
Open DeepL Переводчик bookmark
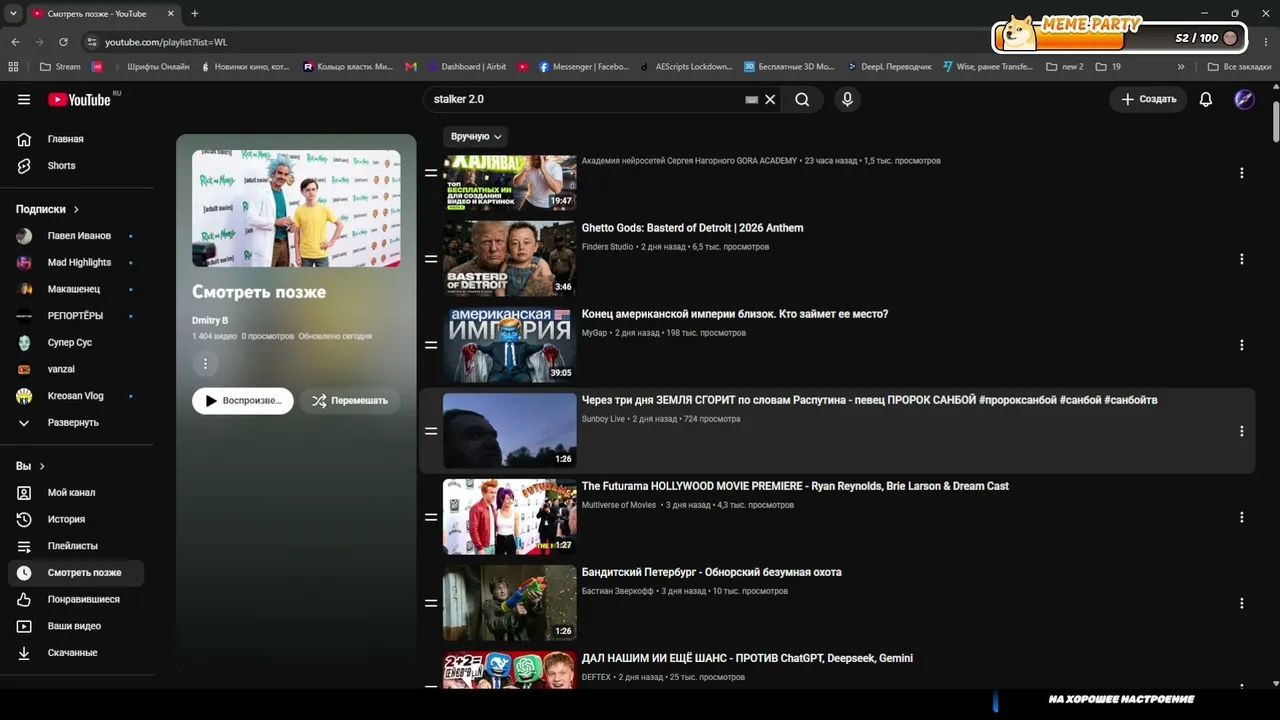(889, 67)
